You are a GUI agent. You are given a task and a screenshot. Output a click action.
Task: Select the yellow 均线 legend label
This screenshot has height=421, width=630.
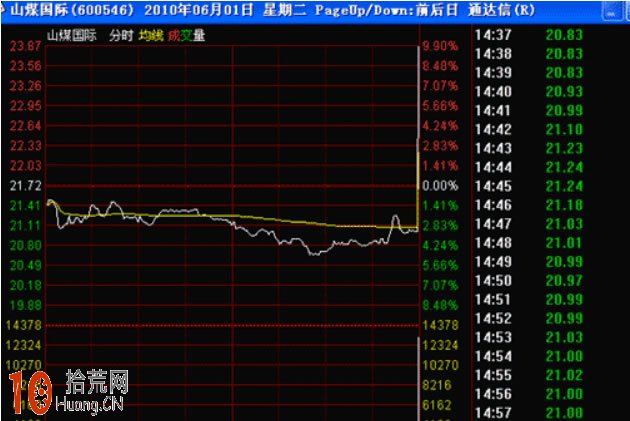tap(151, 36)
